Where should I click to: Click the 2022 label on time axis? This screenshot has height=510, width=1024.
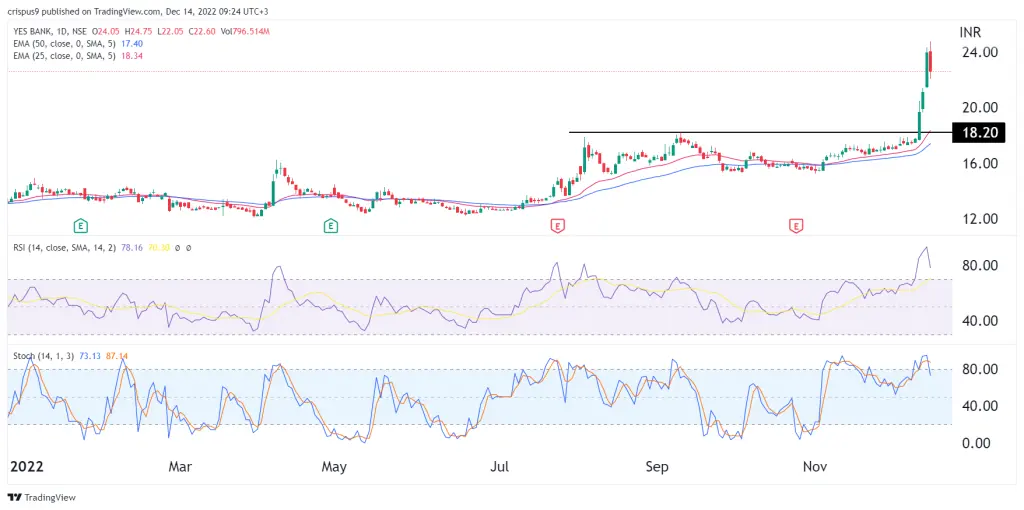(27, 468)
